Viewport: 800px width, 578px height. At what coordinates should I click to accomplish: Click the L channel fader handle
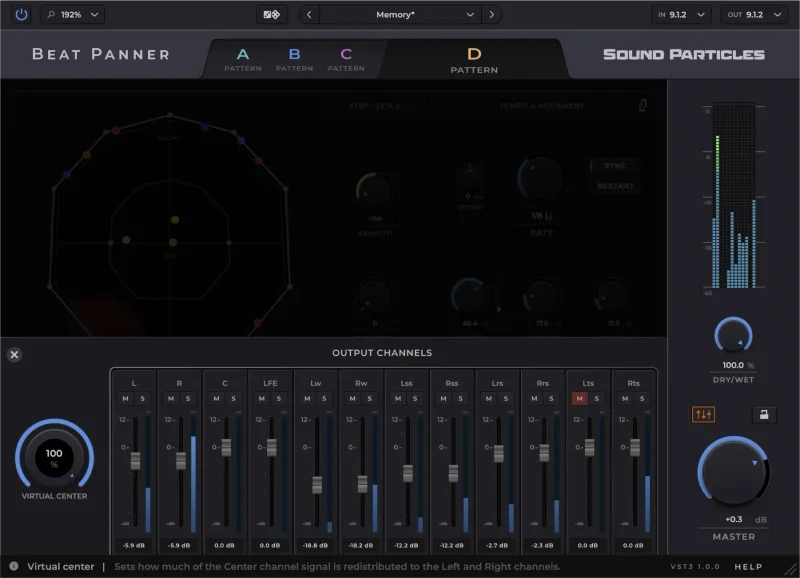135,461
